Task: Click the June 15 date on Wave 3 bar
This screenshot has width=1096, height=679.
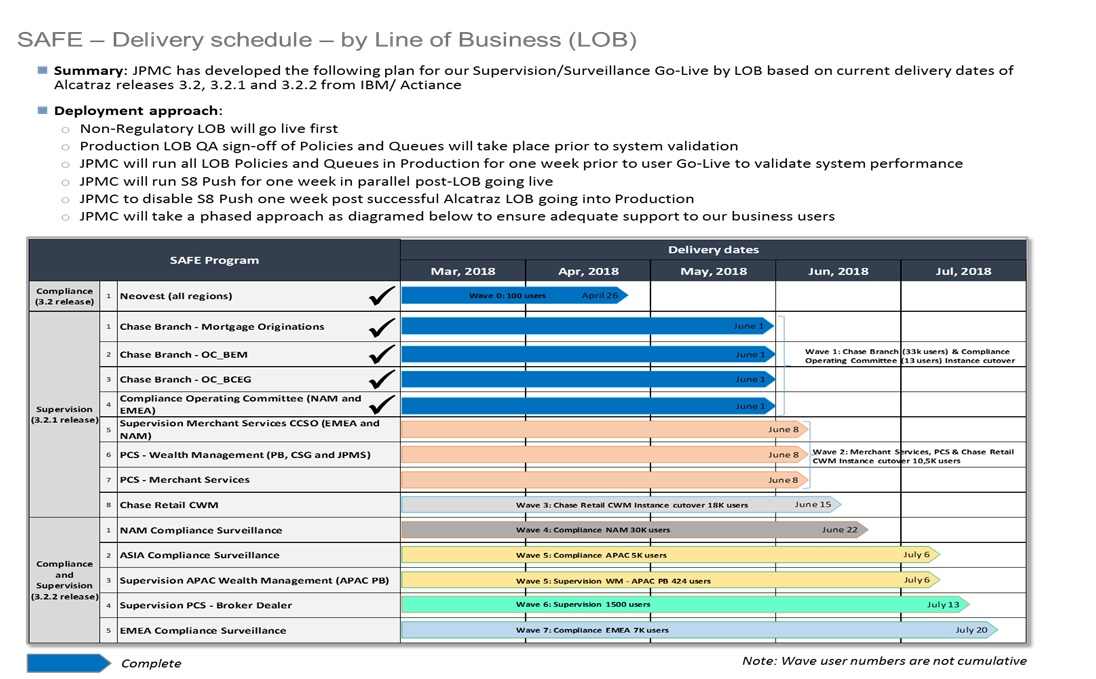Action: click(812, 505)
